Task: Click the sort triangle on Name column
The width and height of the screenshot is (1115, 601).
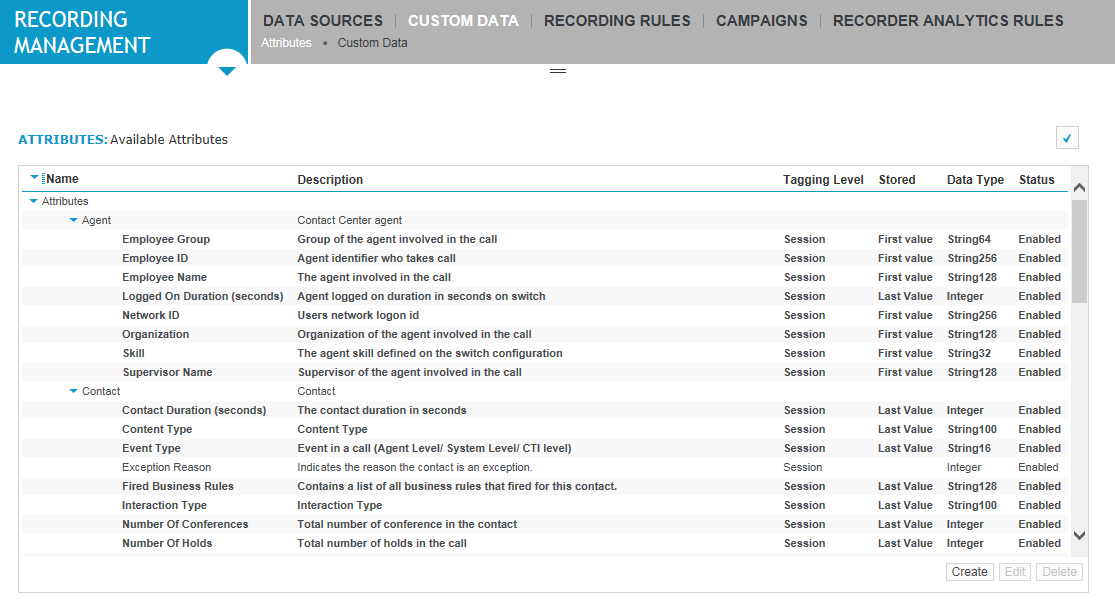Action: click(36, 178)
